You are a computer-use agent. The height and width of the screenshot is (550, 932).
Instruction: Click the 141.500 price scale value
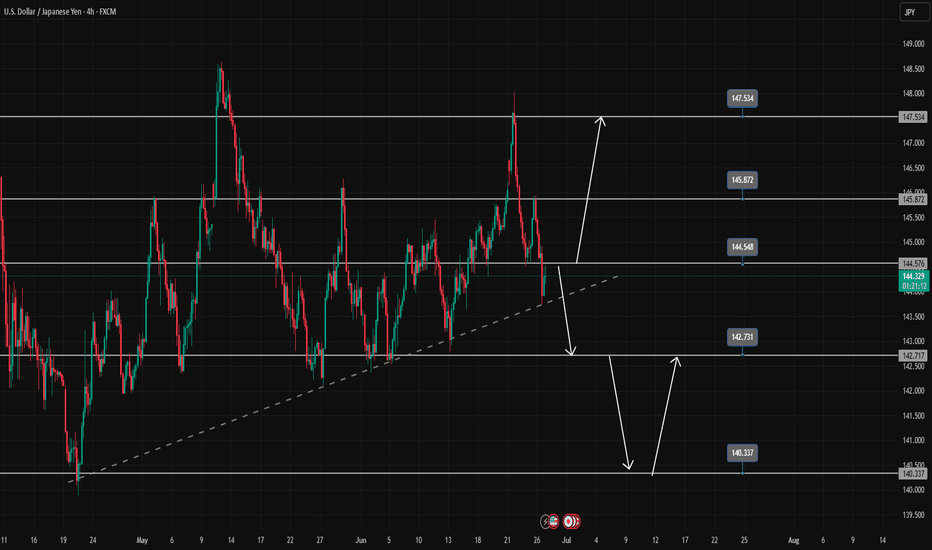914,416
